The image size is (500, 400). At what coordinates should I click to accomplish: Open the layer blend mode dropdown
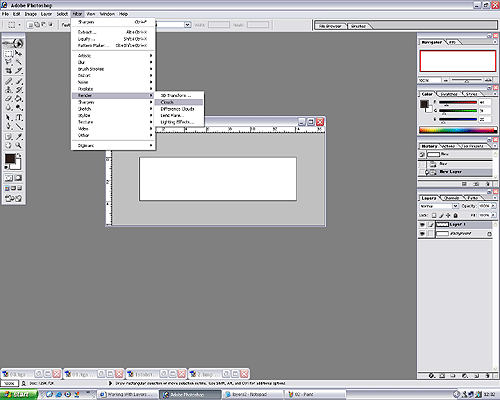pos(439,206)
